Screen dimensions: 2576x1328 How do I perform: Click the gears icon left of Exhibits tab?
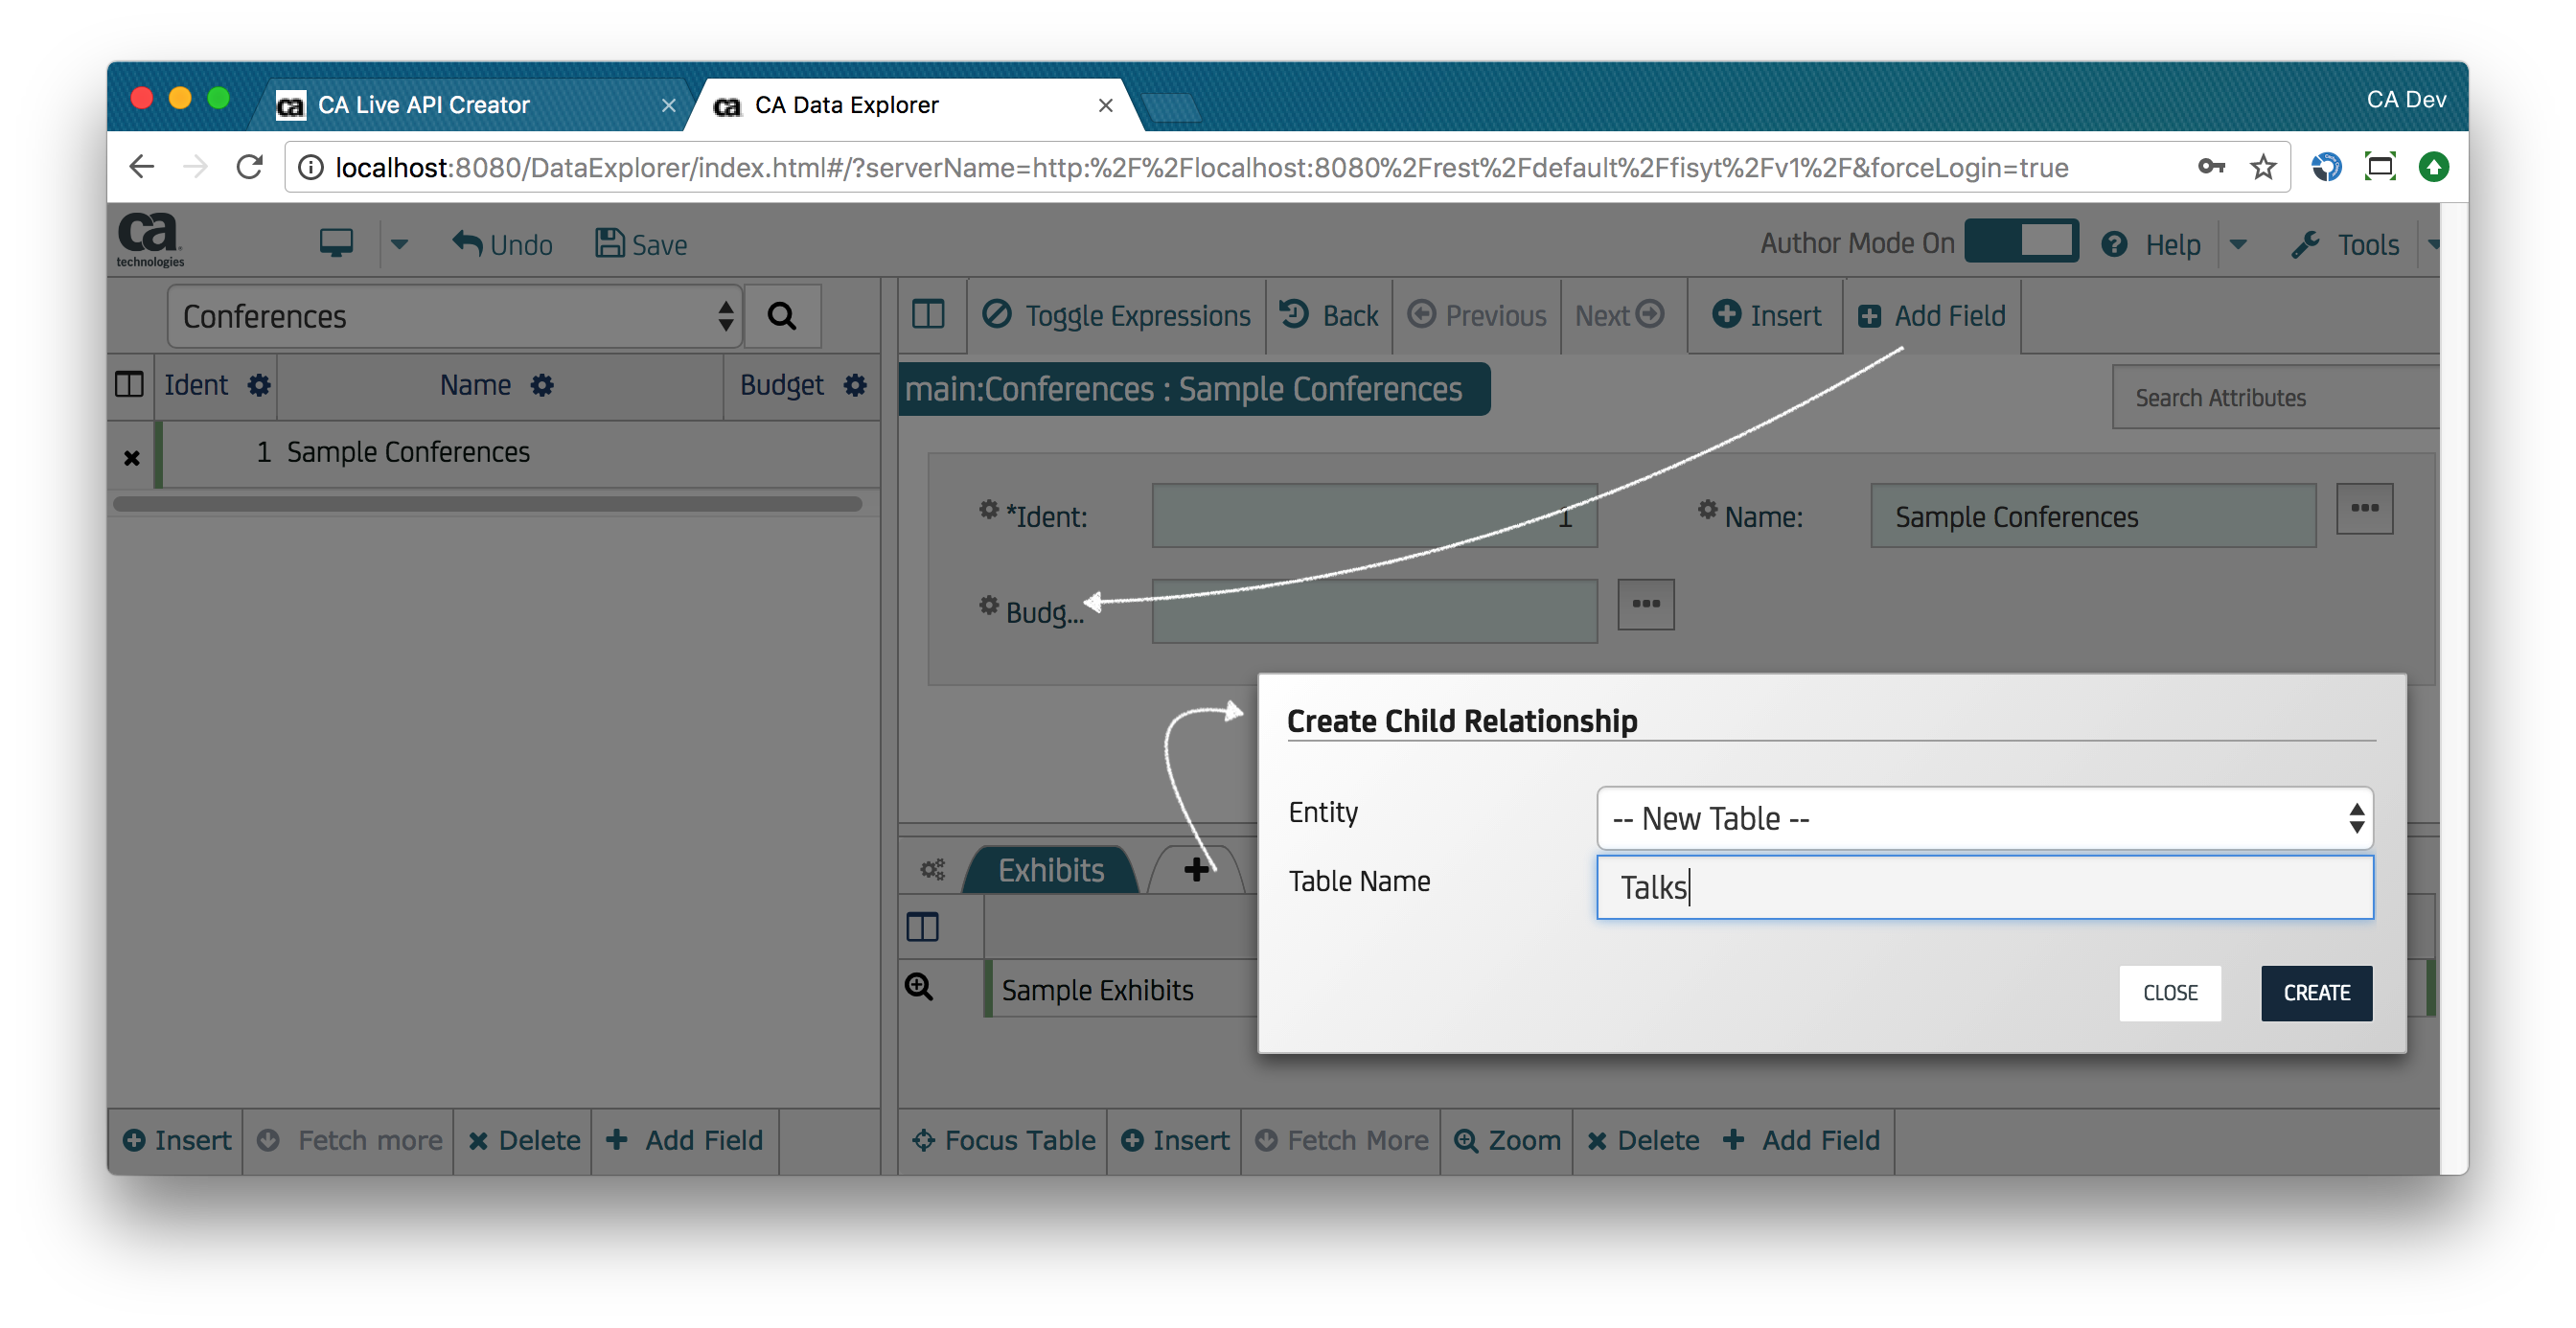point(932,869)
